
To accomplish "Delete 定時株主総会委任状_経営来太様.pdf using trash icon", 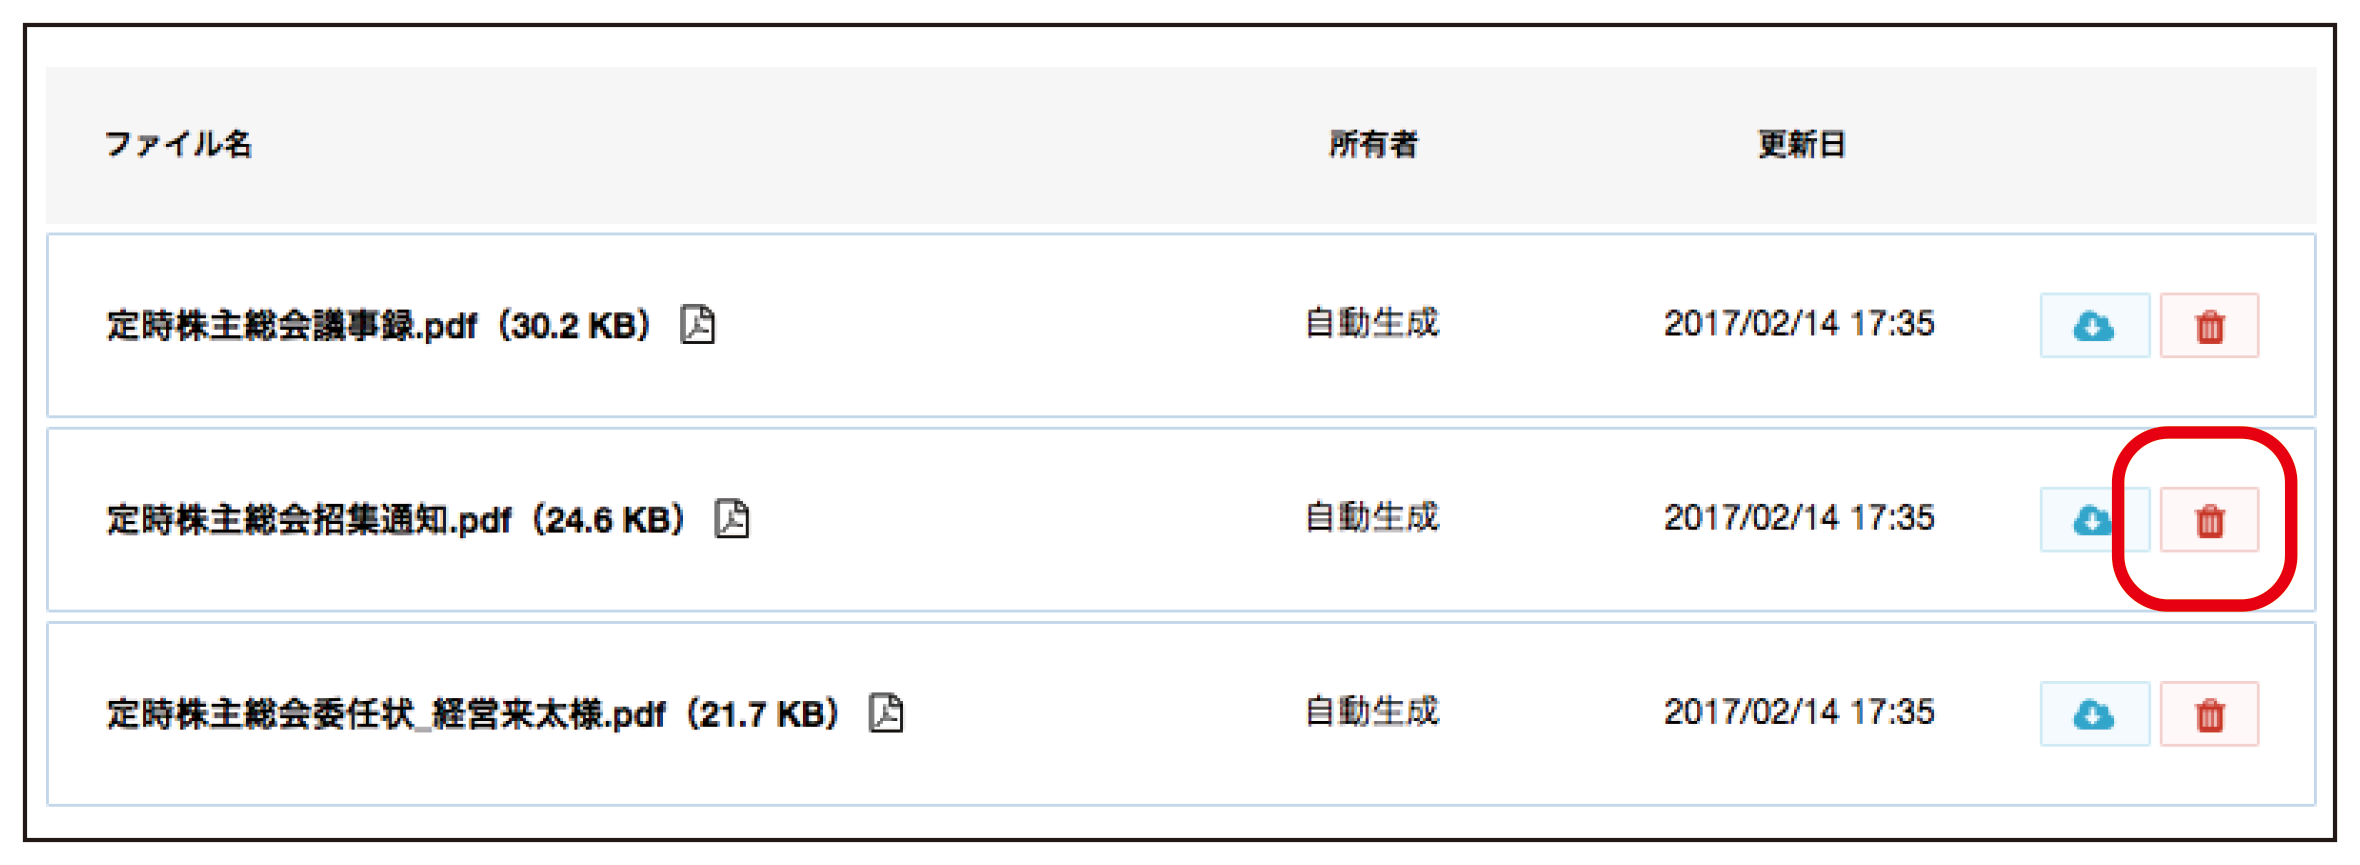I will (x=2209, y=713).
